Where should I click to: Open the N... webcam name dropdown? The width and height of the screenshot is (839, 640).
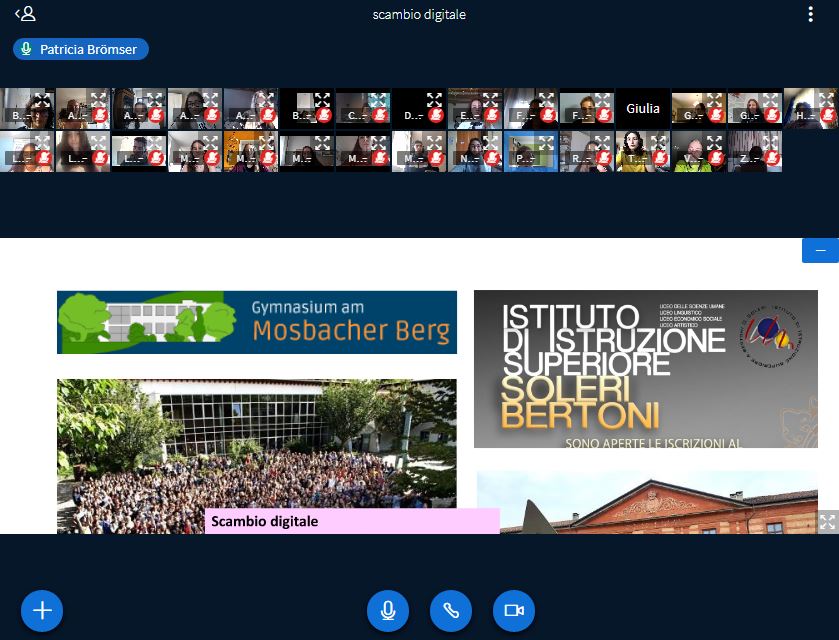tap(469, 158)
